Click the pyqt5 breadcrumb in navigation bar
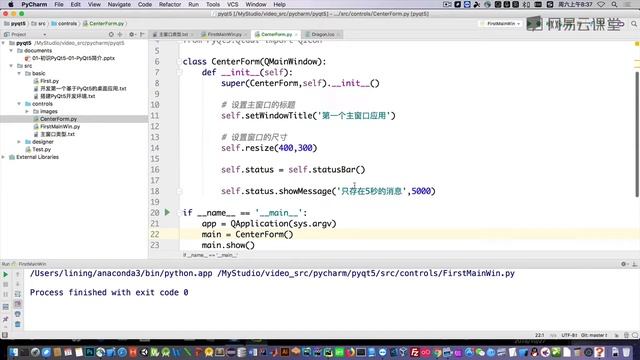 (15, 24)
